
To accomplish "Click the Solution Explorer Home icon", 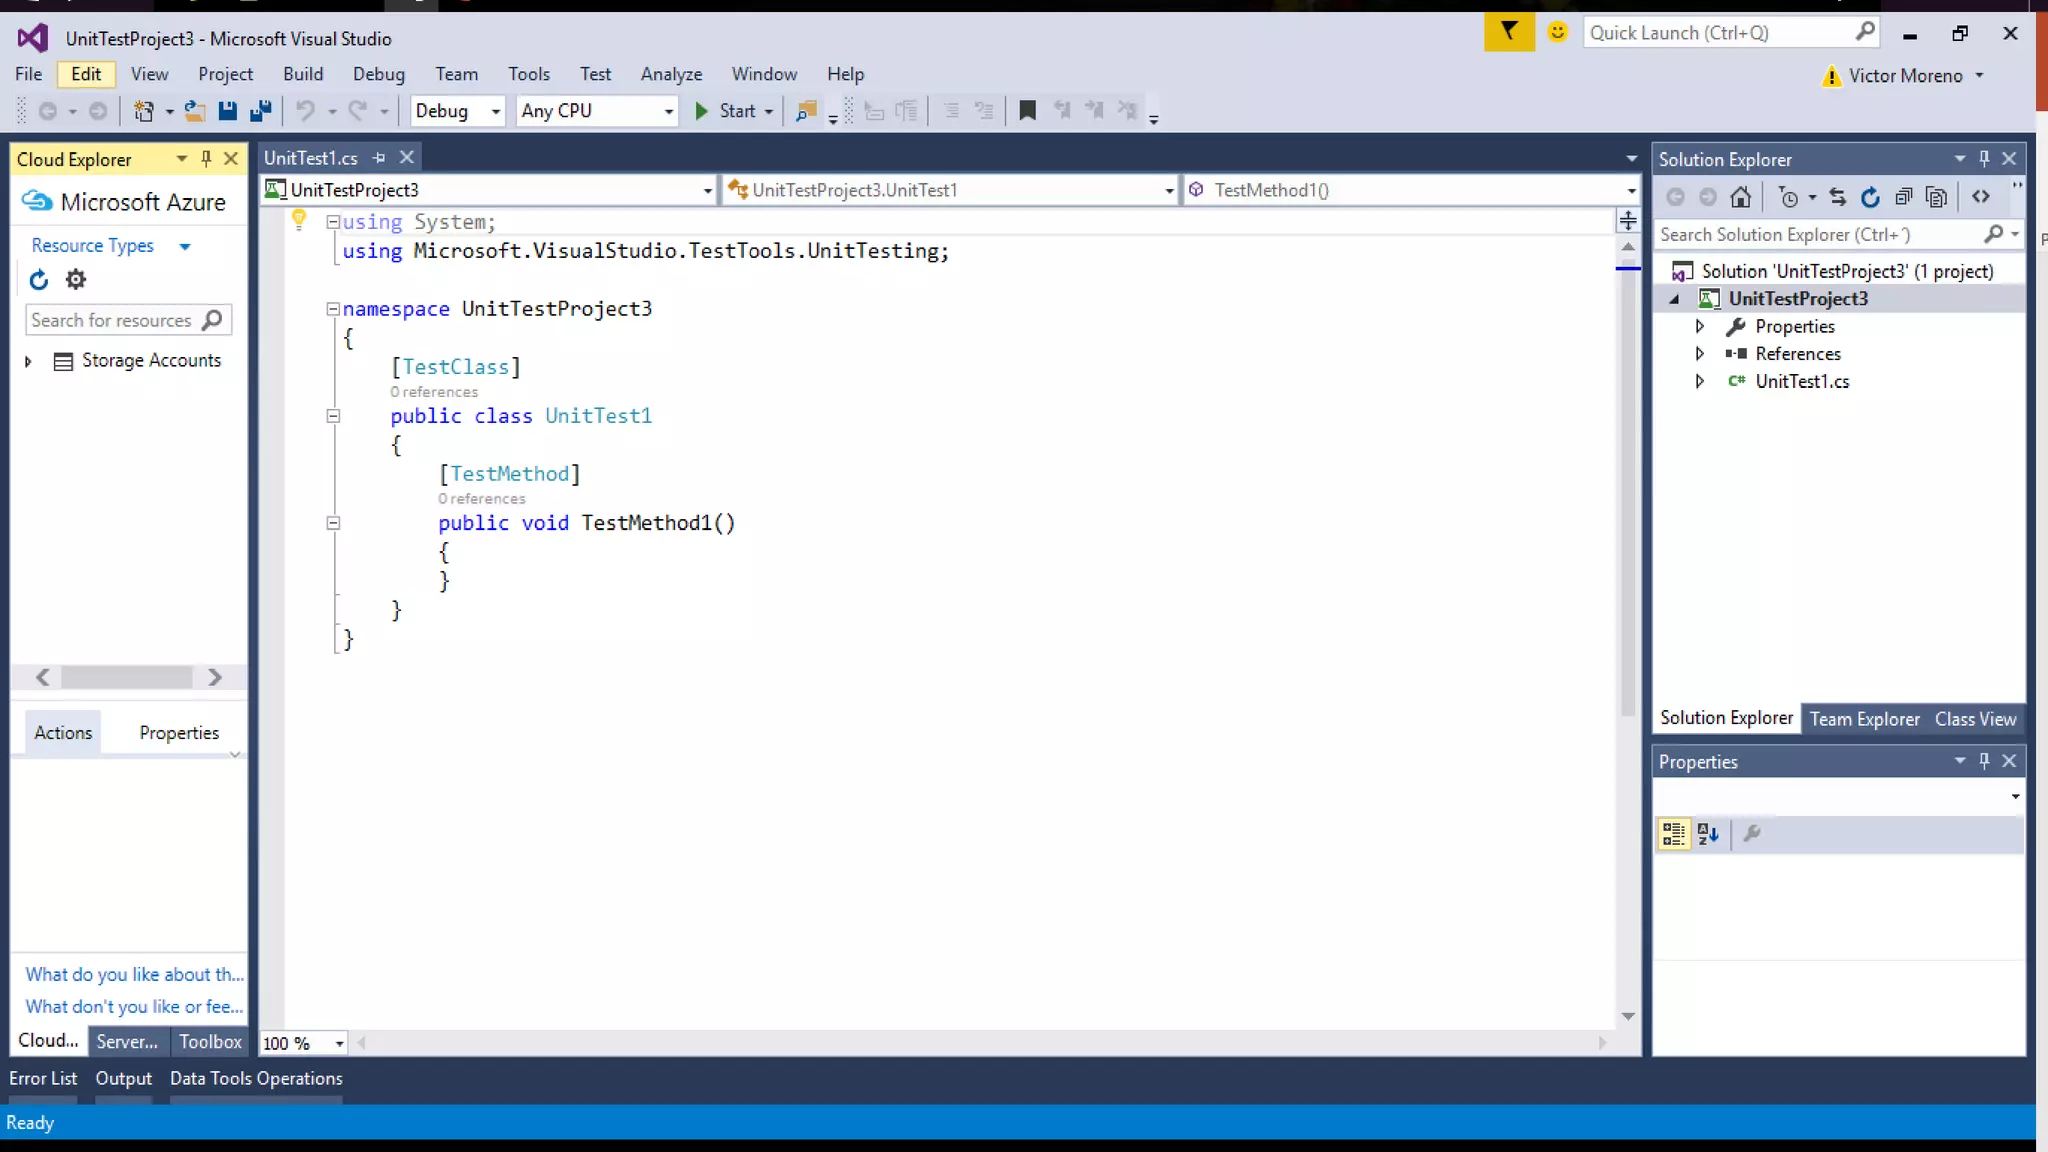I will 1741,197.
